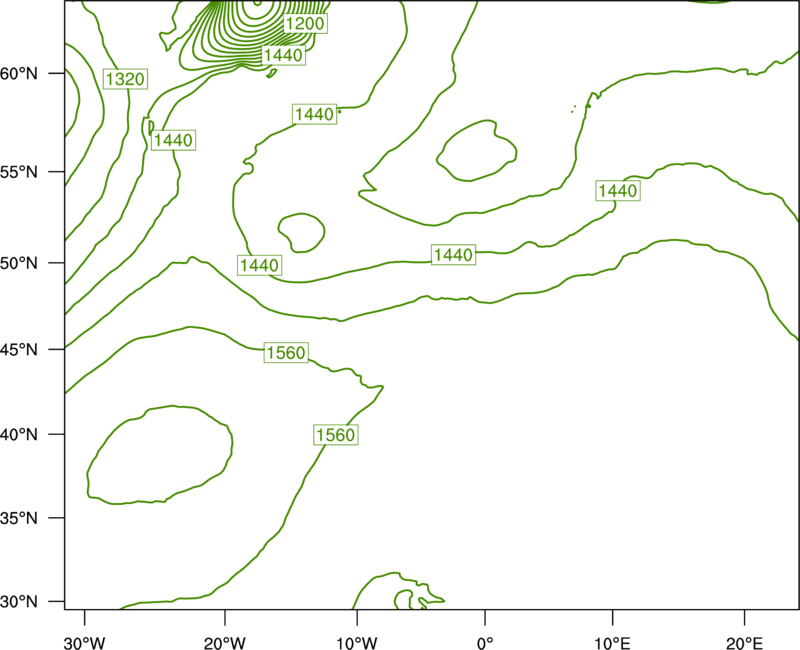The width and height of the screenshot is (800, 650).
Task: Click the 20°E longitude axis label
Action: (x=744, y=643)
